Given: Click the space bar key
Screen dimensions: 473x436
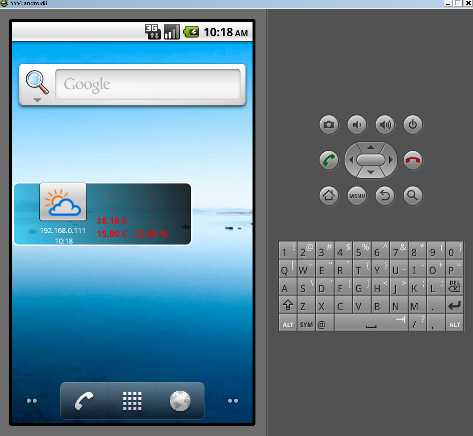Looking at the screenshot, I should pyautogui.click(x=371, y=323).
